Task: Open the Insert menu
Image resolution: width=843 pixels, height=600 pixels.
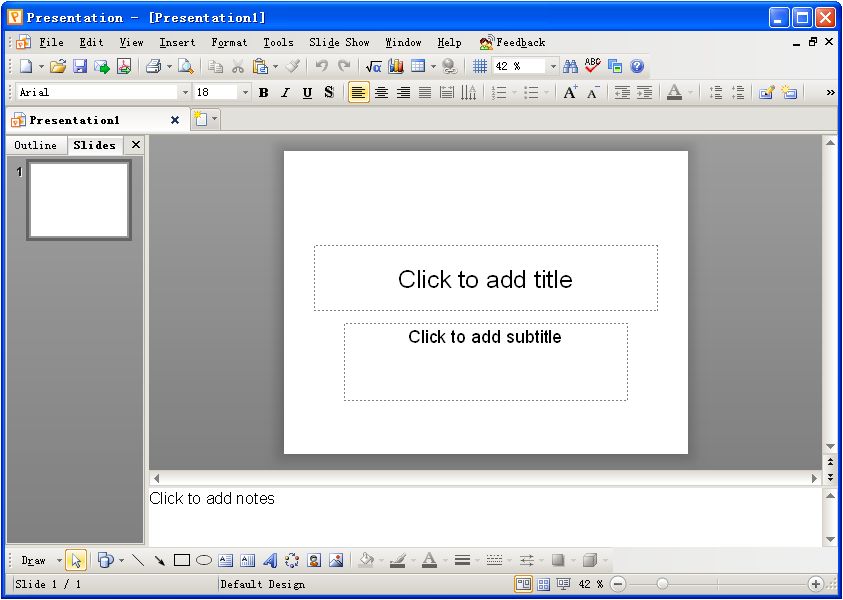Action: pos(177,42)
